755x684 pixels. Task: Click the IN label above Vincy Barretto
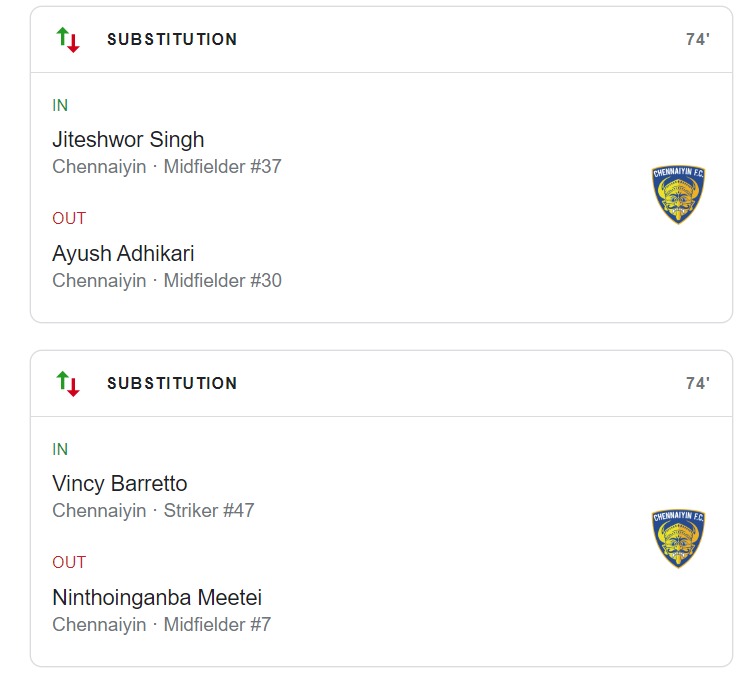[60, 449]
